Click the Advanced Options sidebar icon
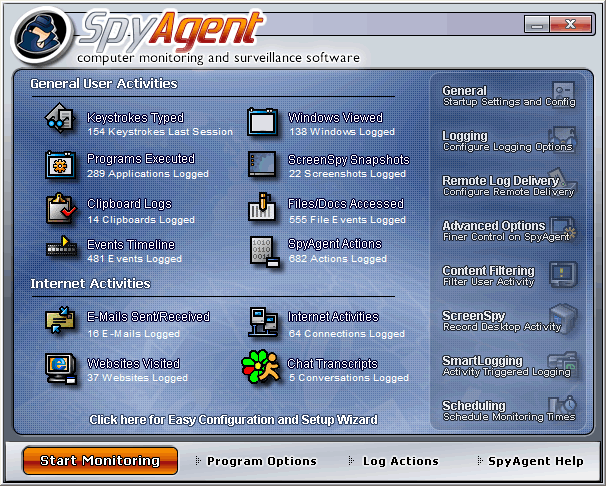606x486 pixels. tap(563, 229)
